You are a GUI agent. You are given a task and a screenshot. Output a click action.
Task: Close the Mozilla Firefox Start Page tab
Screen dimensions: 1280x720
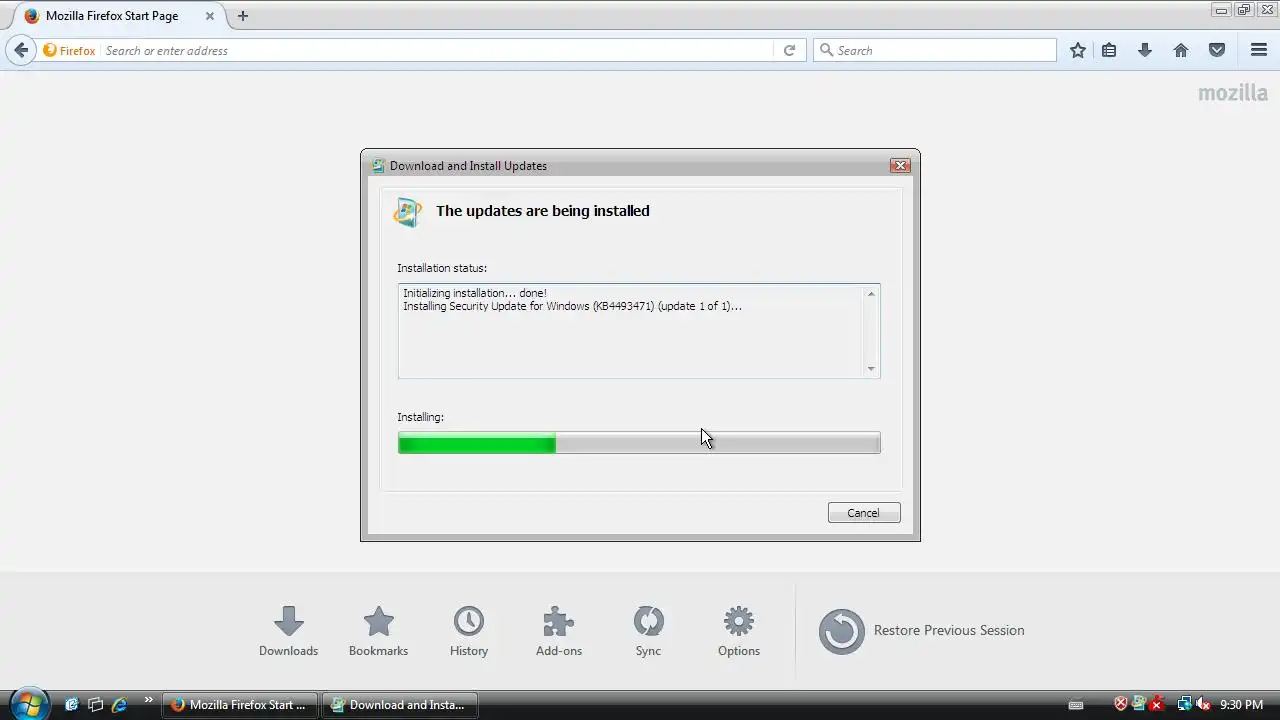click(210, 16)
